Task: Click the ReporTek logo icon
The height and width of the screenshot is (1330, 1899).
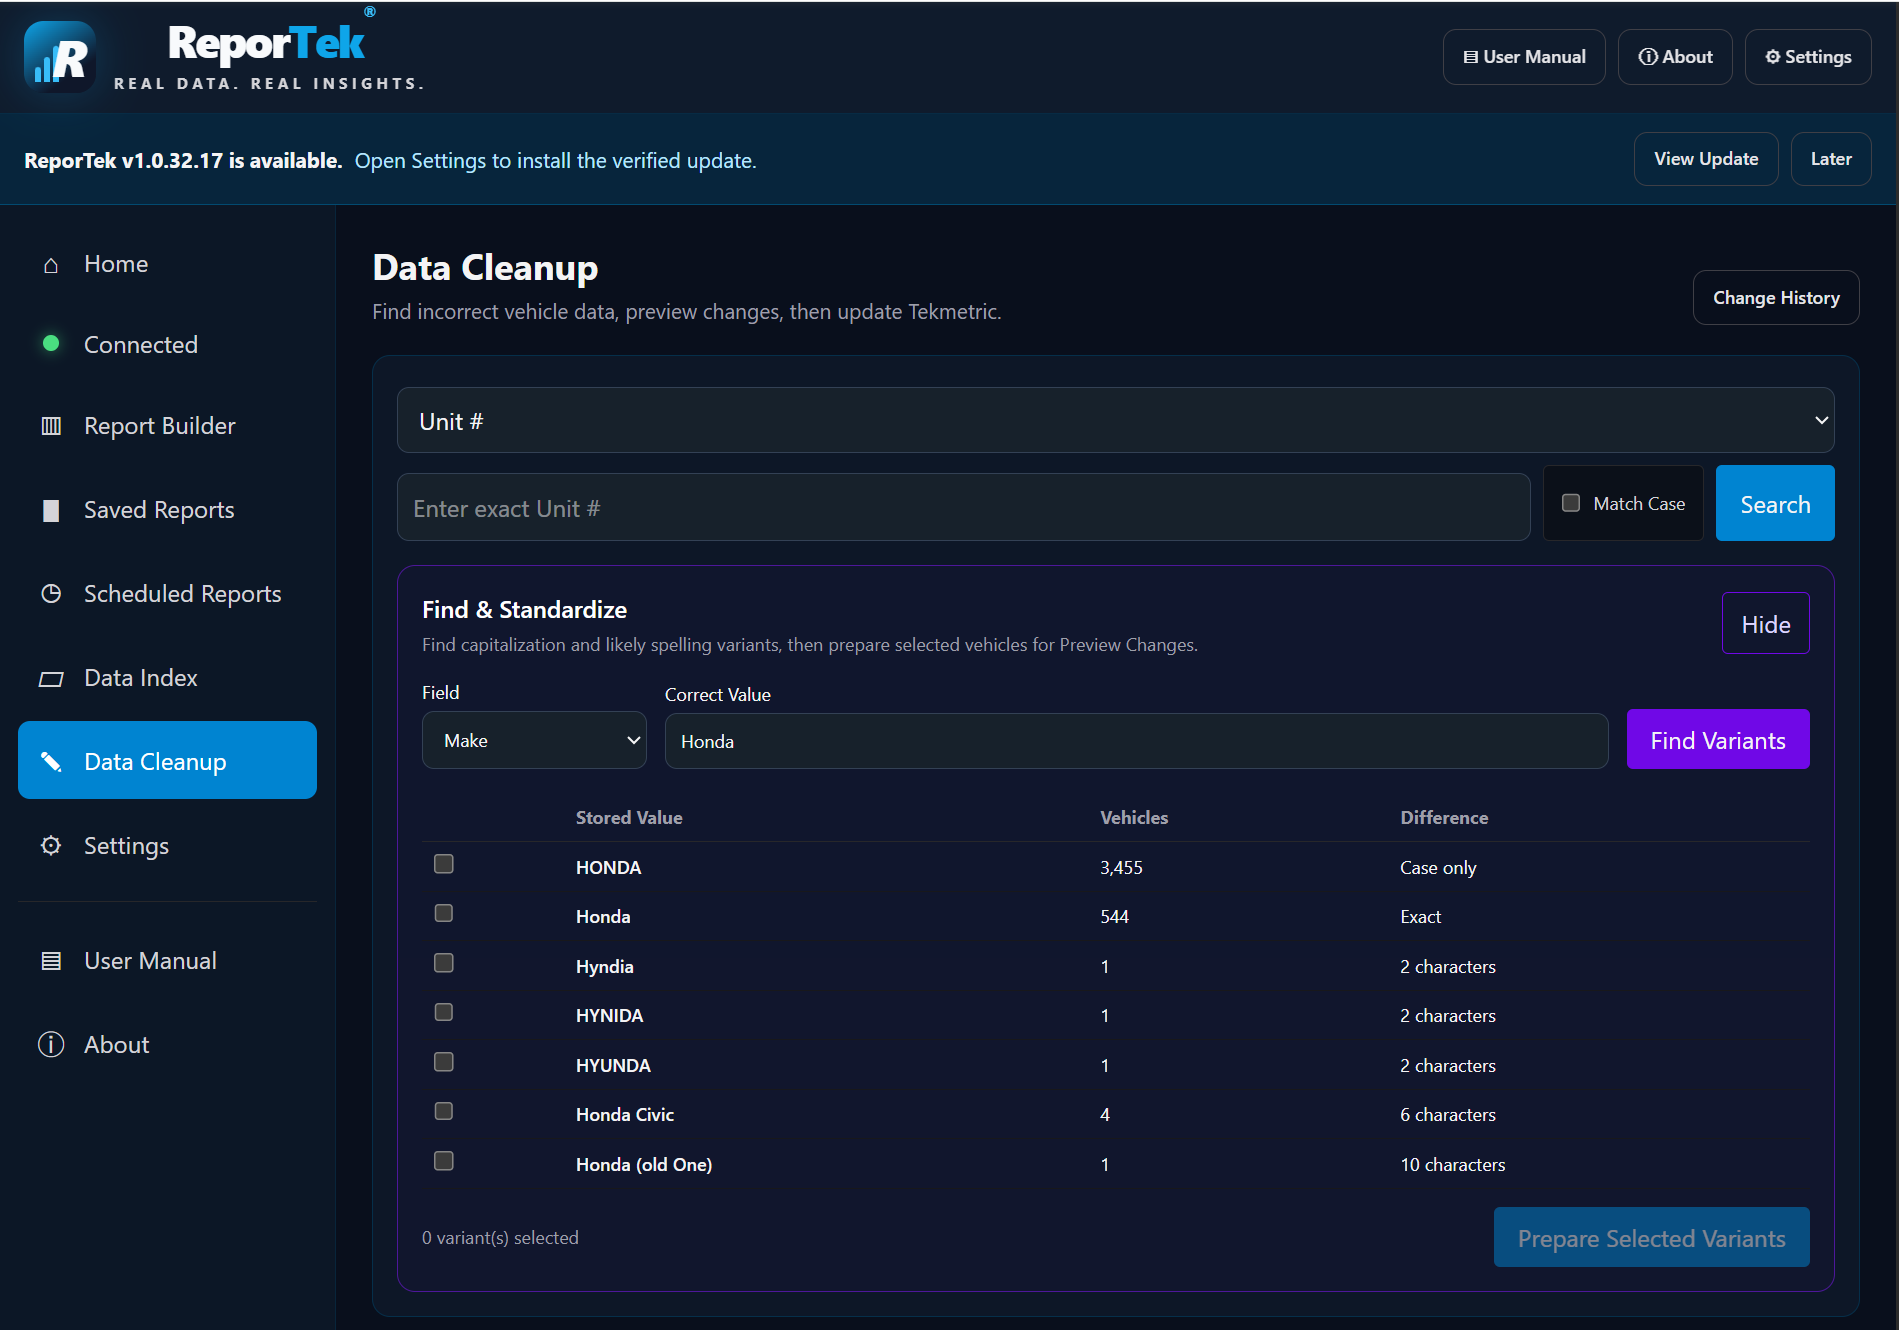Action: [x=60, y=57]
